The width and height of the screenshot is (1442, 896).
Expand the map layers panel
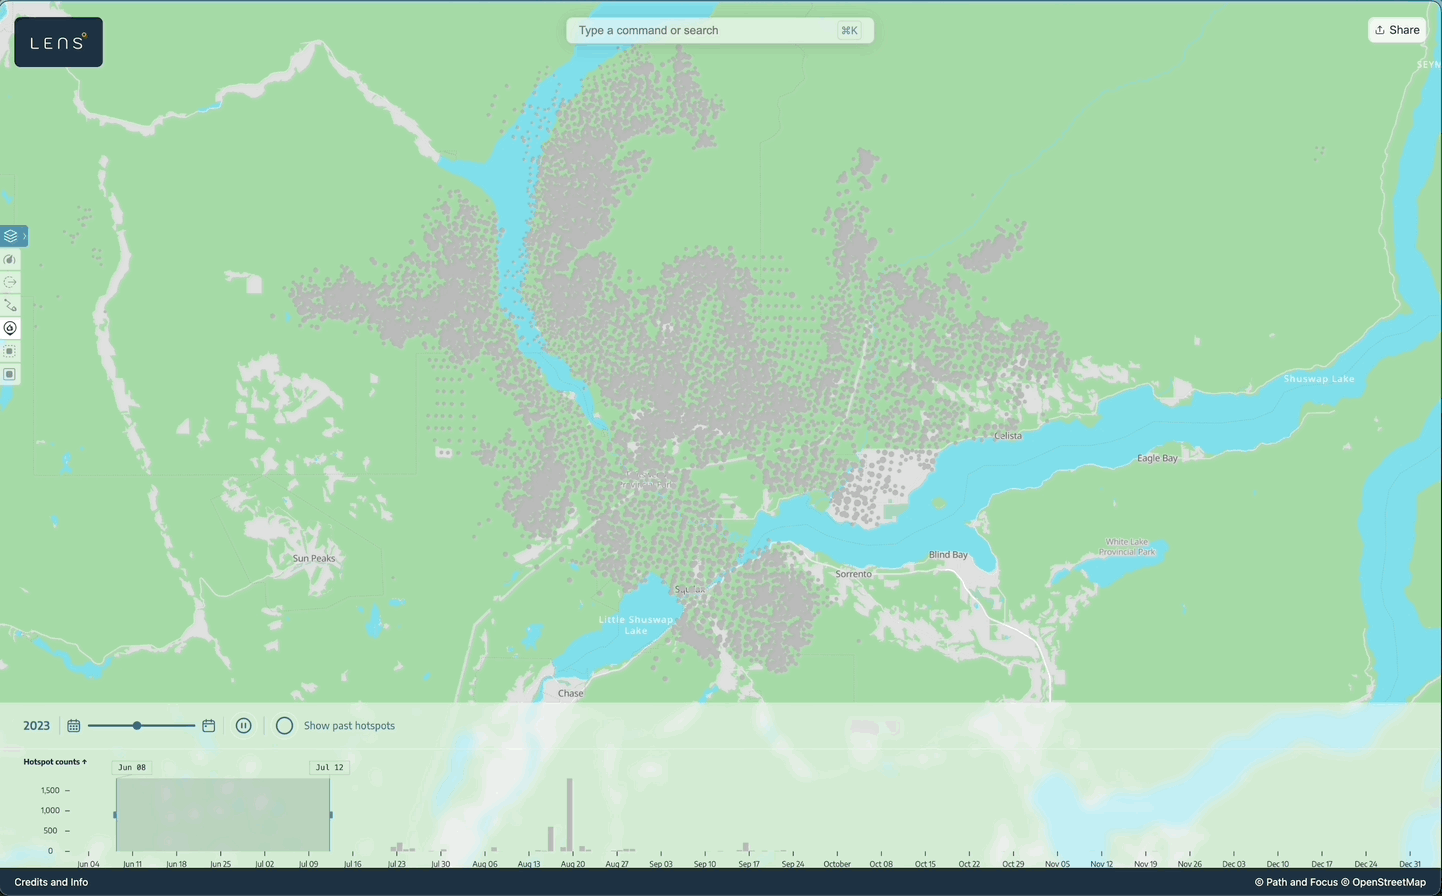coord(12,236)
